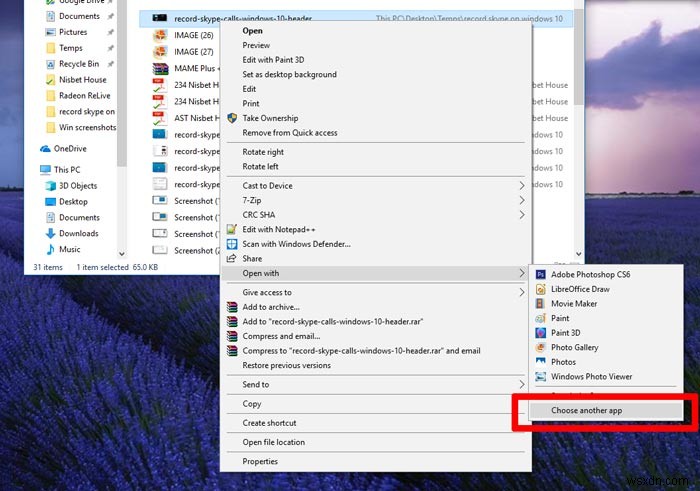Click the IMAGE (26) file icon
The image size is (700, 491).
point(160,36)
